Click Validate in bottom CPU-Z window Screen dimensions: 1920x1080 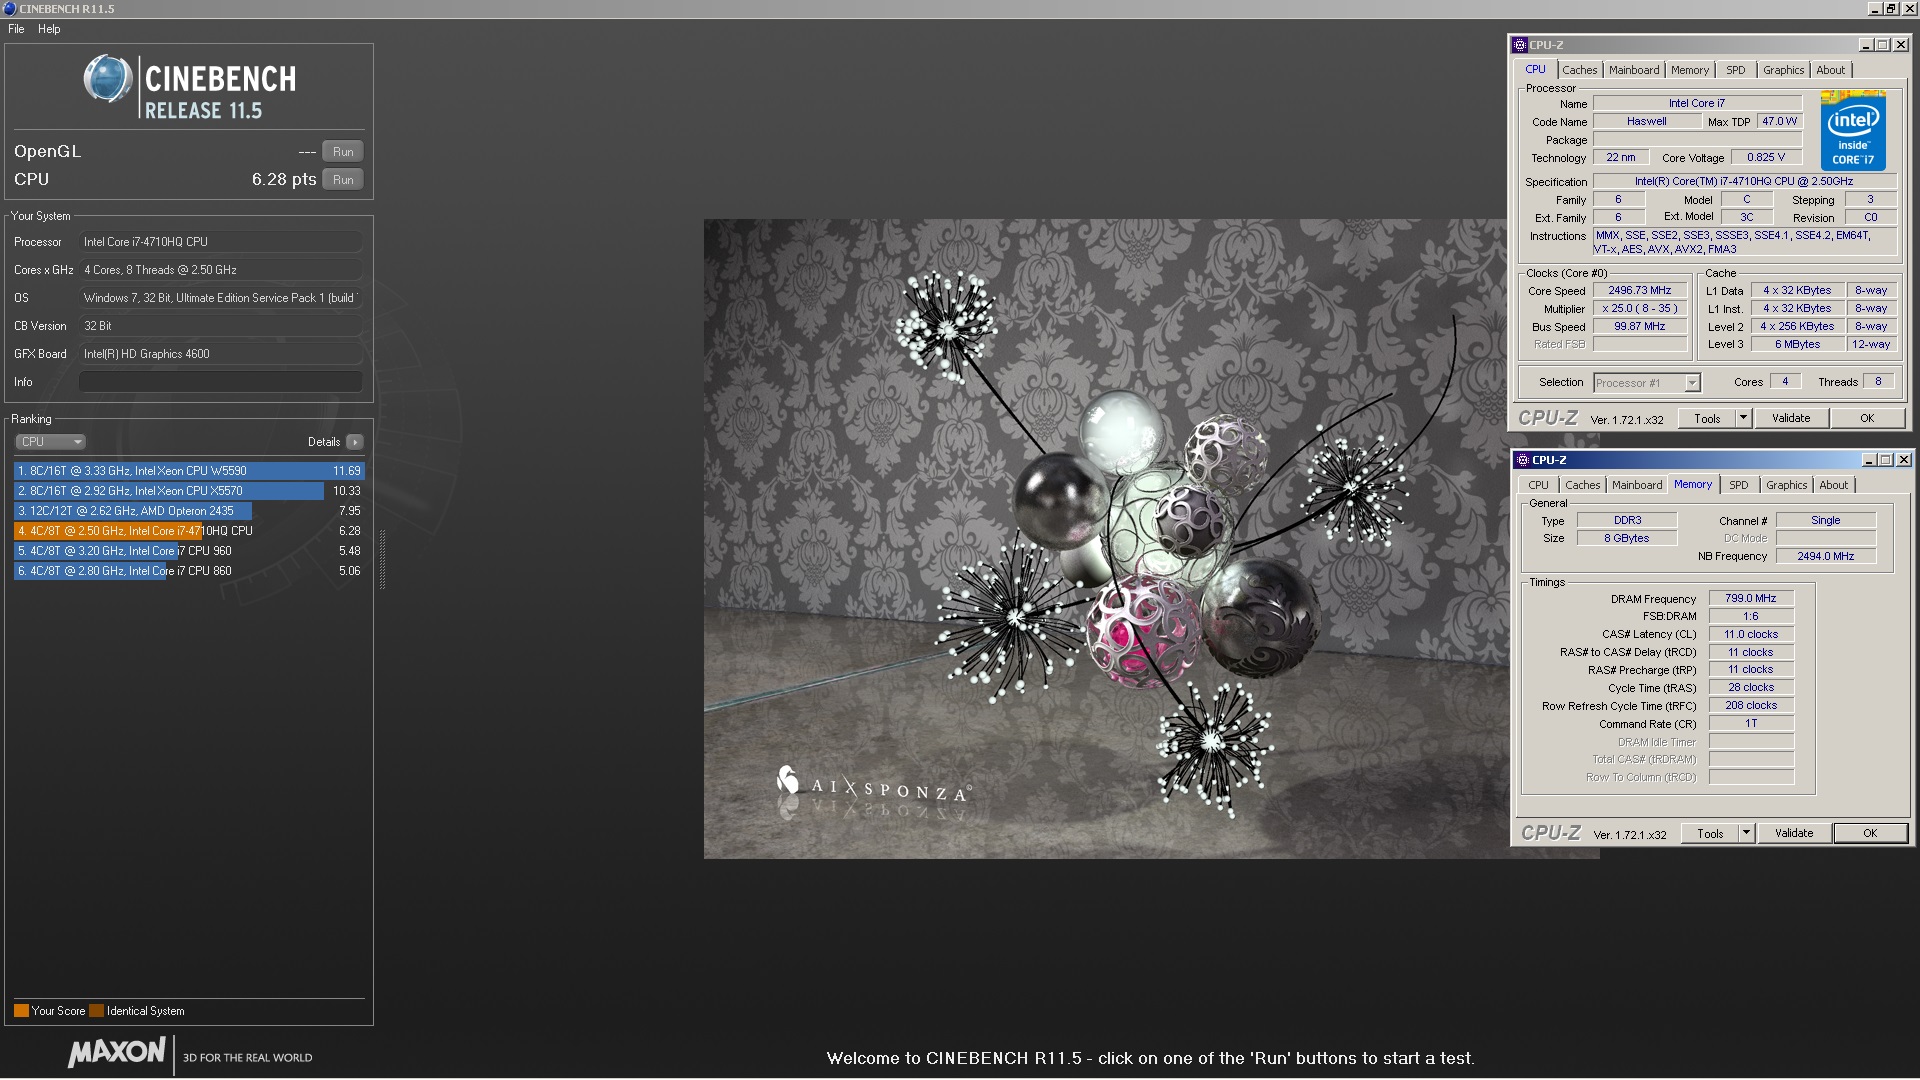tap(1794, 834)
